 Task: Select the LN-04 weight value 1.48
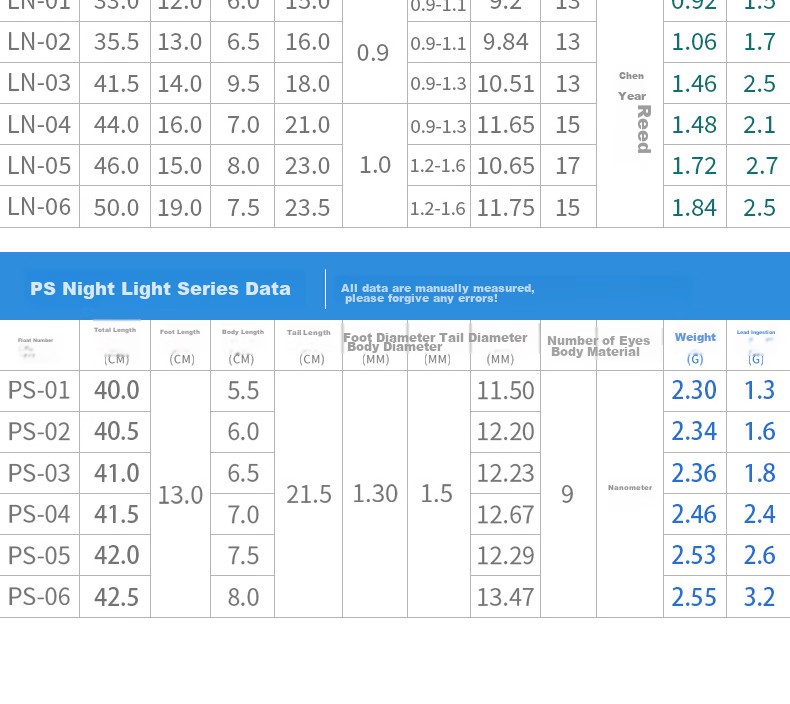(x=695, y=124)
